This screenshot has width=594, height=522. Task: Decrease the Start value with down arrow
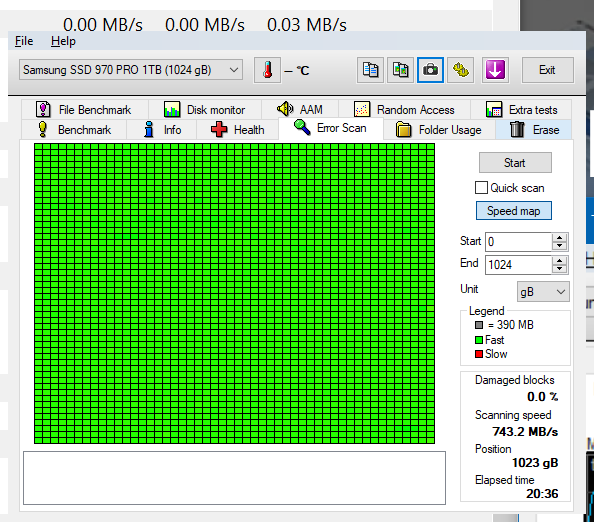[x=560, y=246]
